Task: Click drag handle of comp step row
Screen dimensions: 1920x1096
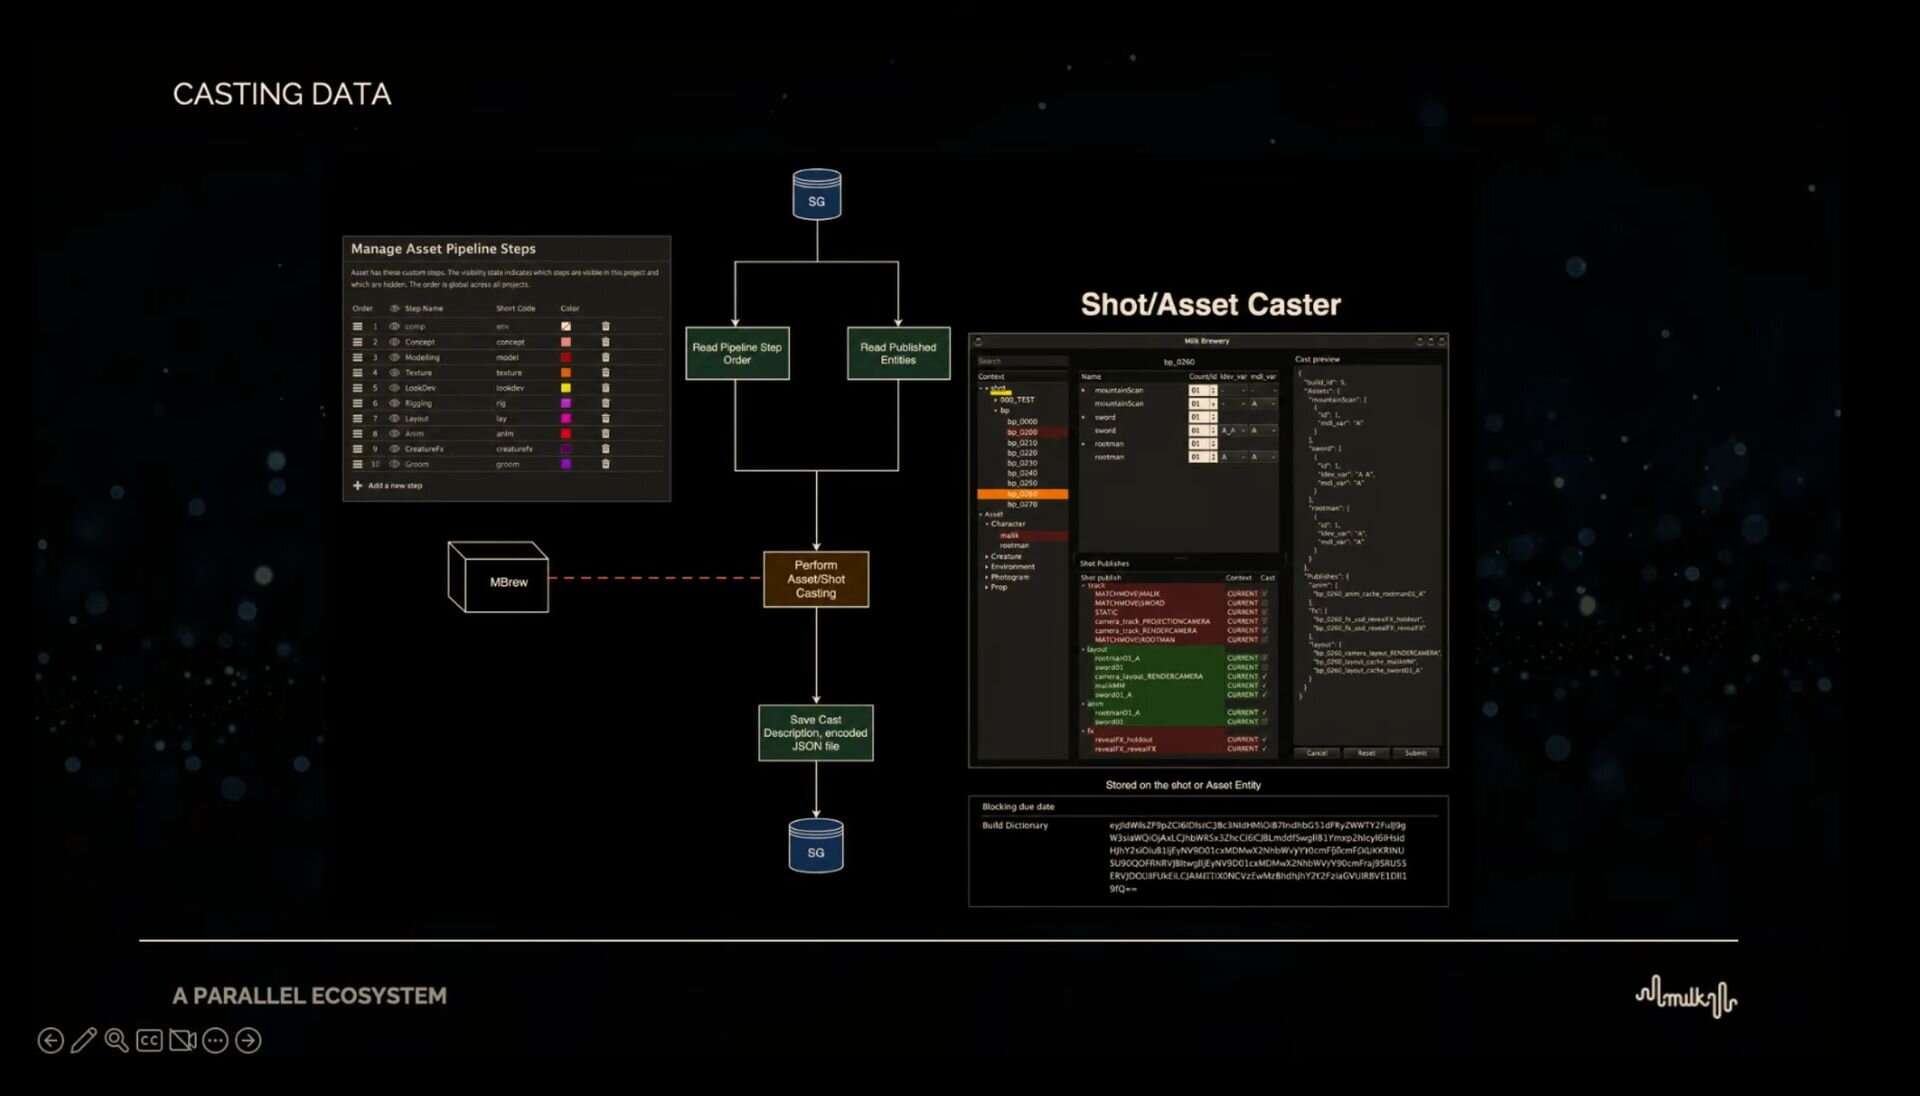Action: pos(357,326)
